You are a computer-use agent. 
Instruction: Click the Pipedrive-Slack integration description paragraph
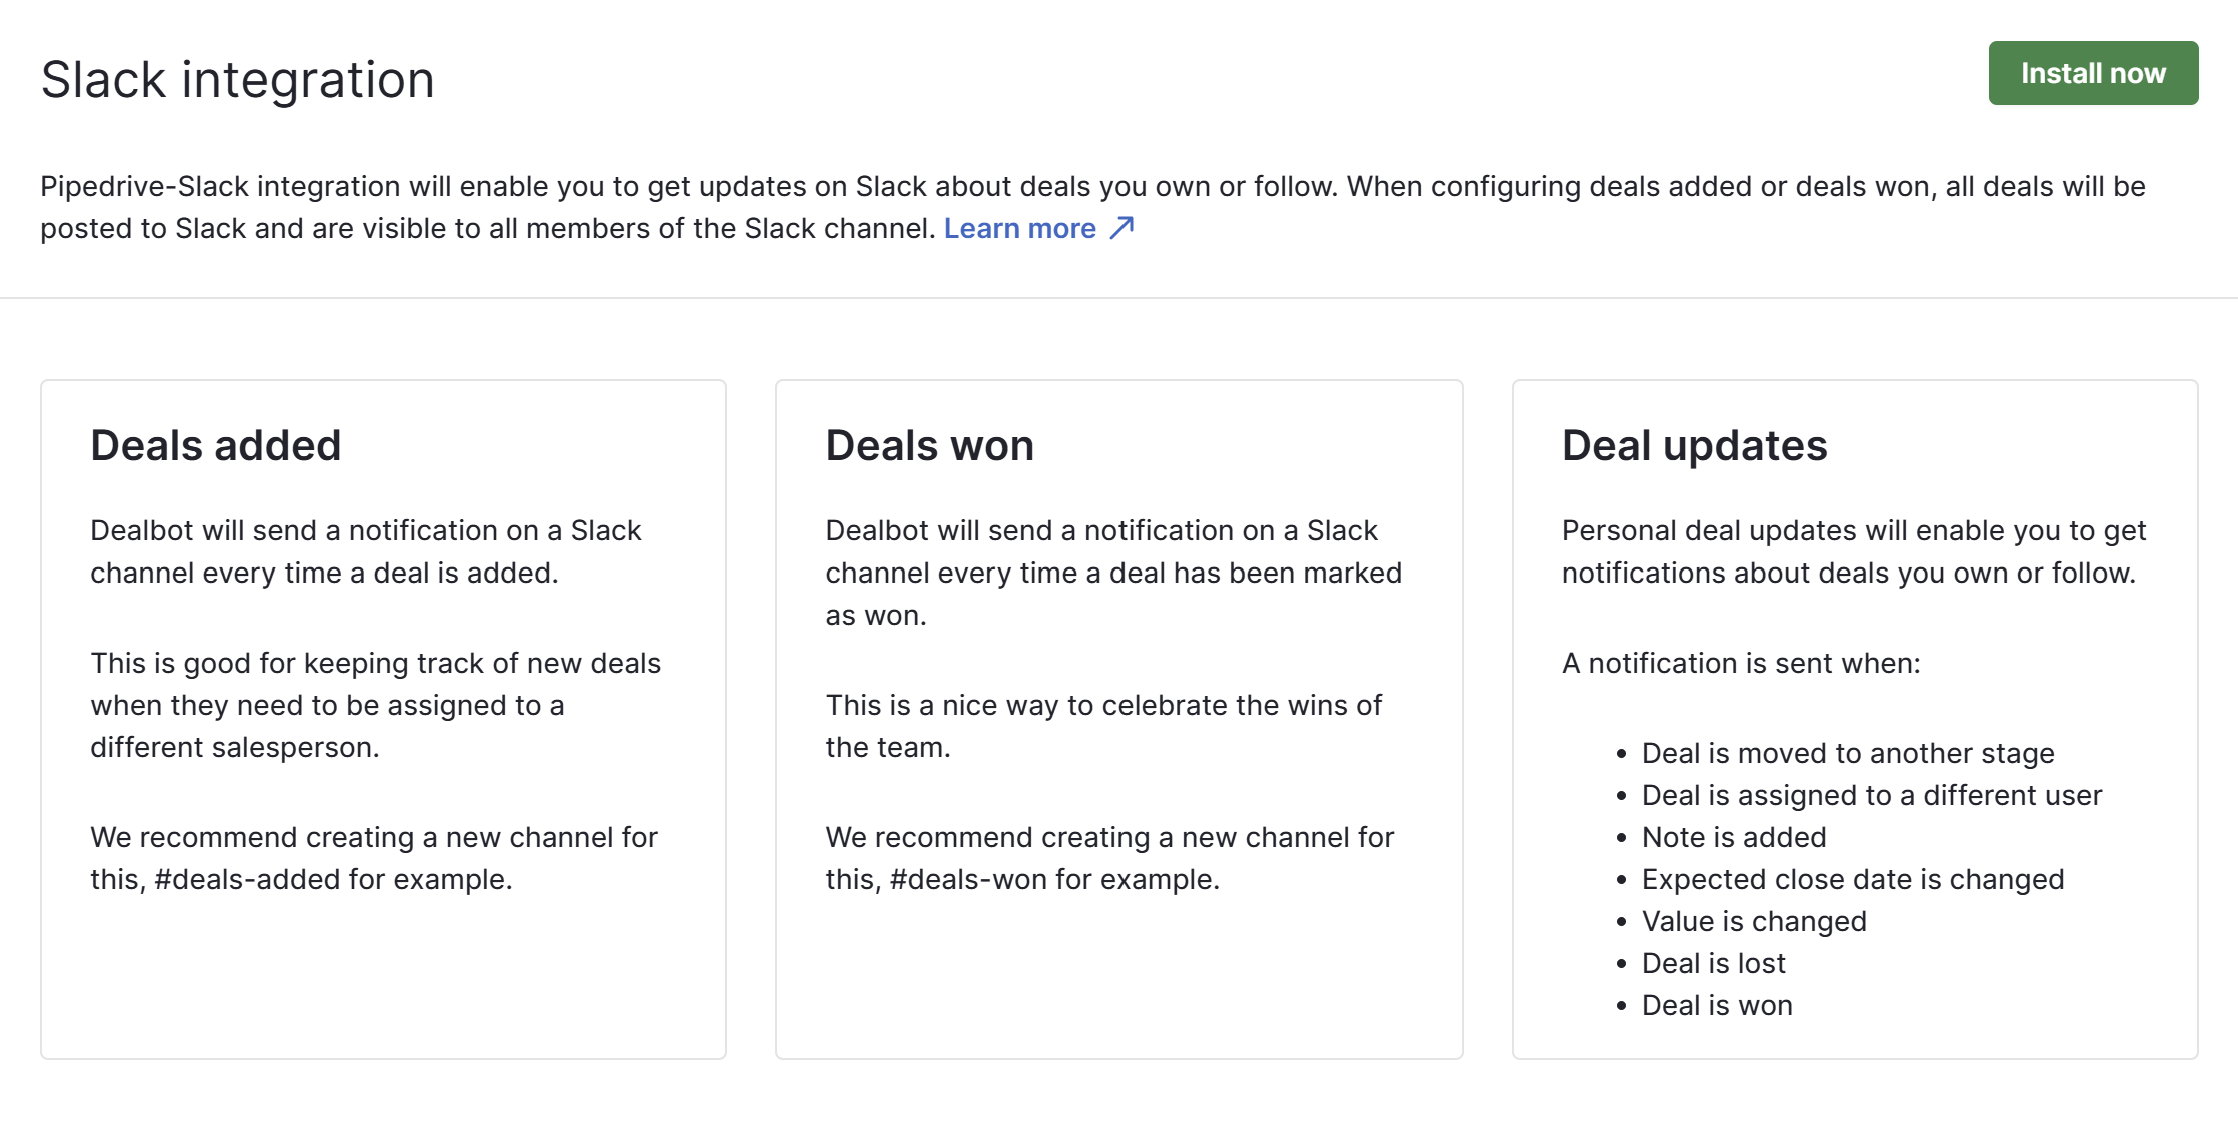[x=1093, y=207]
